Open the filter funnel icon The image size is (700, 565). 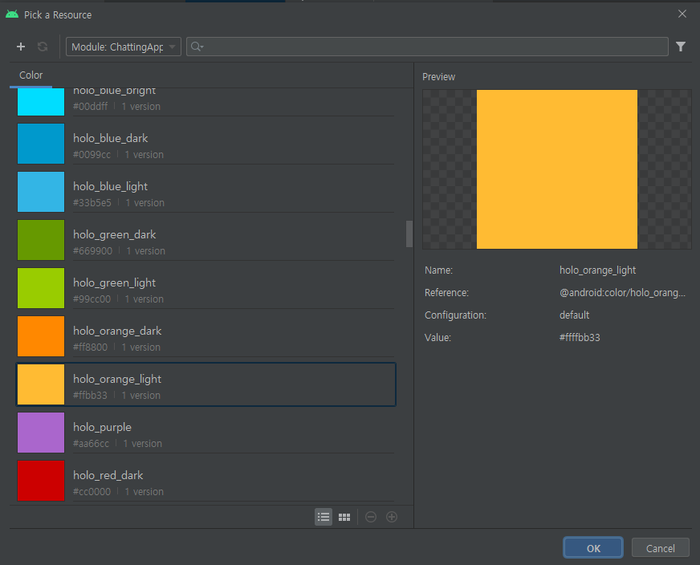(680, 46)
